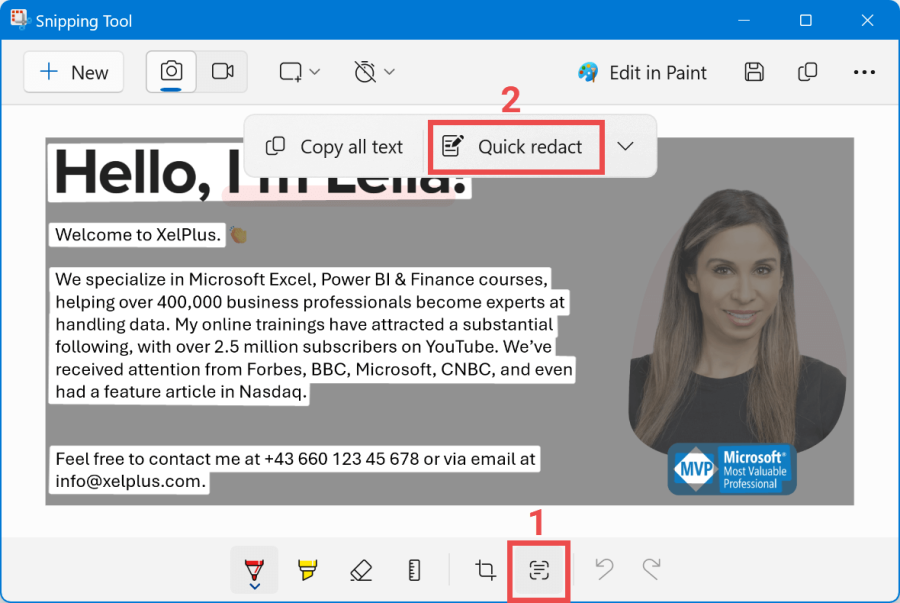
Task: Select the image Crop tool
Action: coord(486,570)
